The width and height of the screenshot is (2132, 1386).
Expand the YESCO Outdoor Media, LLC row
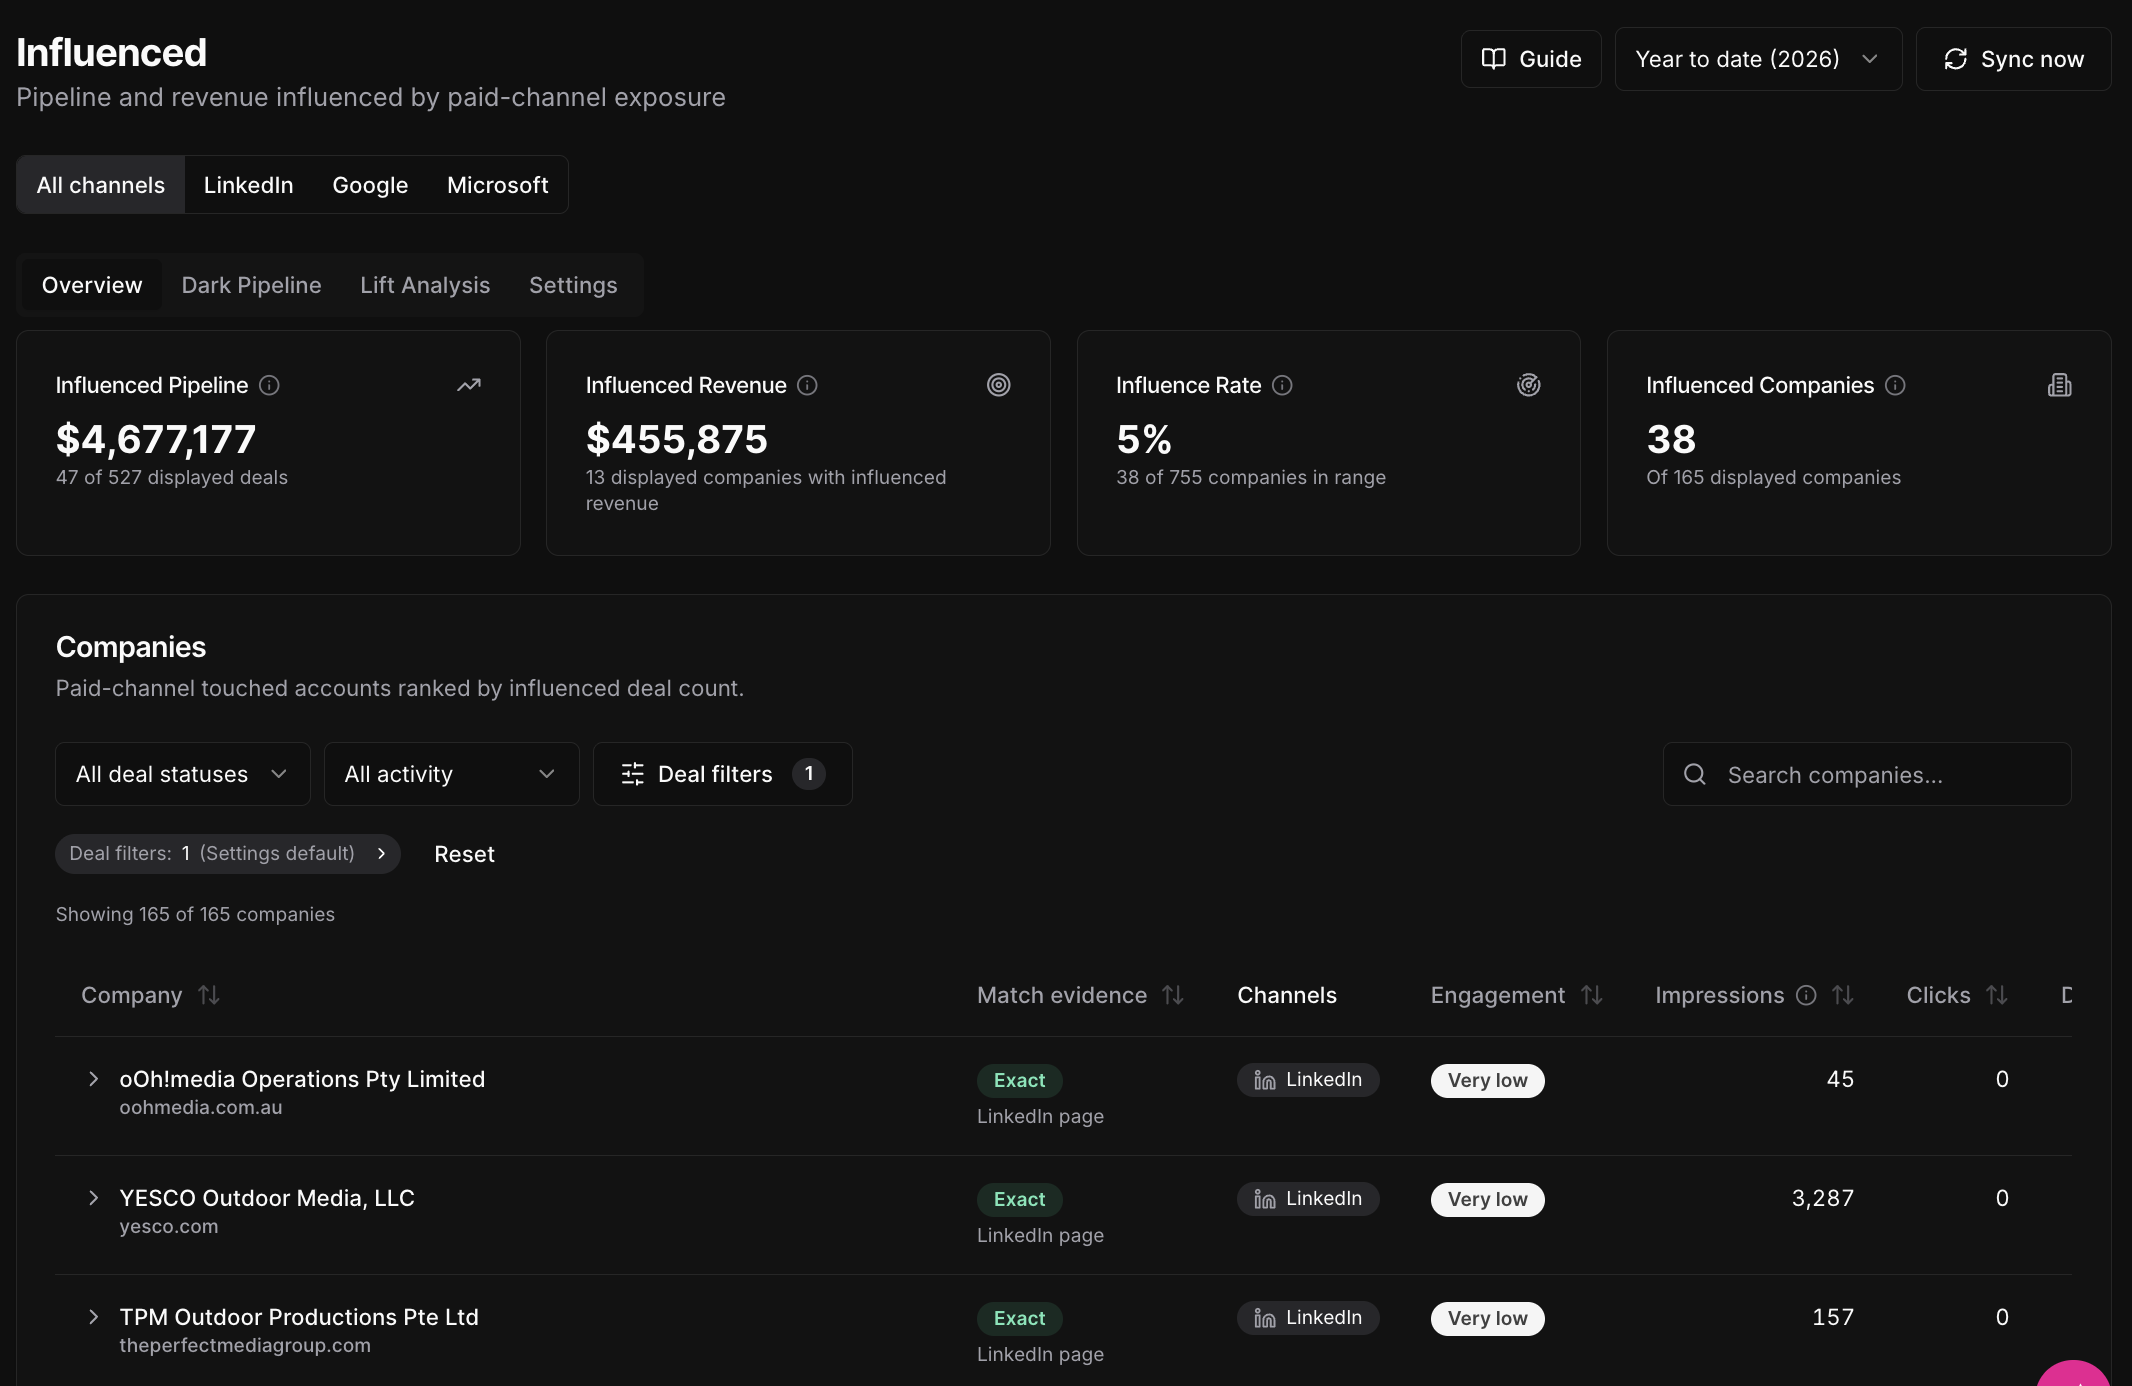(x=93, y=1198)
